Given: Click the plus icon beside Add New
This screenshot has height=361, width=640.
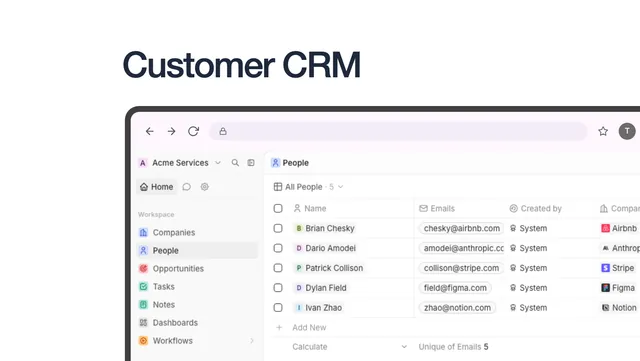Looking at the screenshot, I should point(279,328).
